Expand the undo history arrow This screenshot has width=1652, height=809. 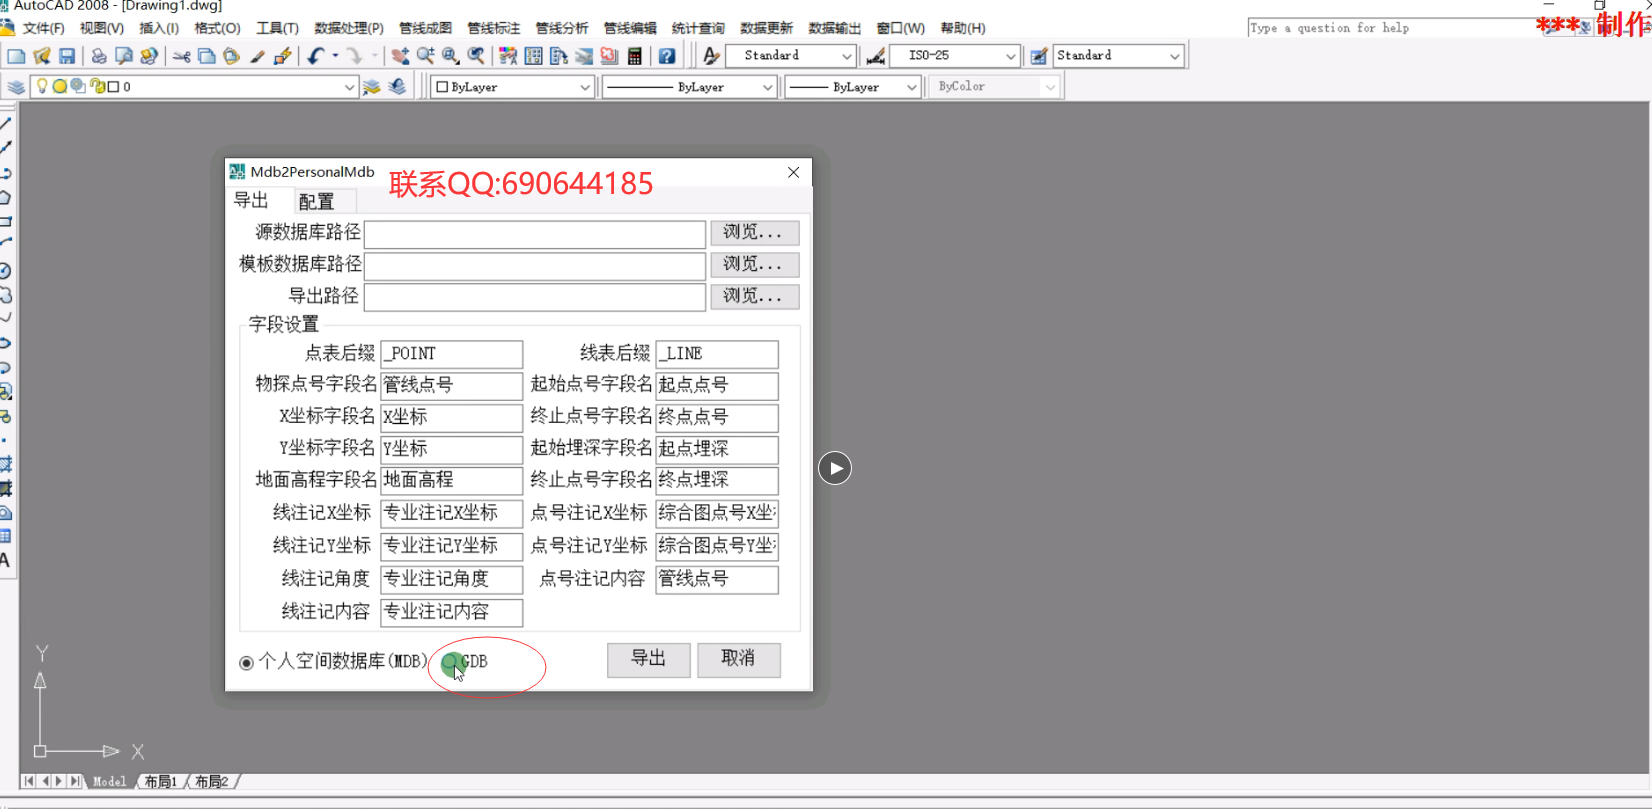tap(335, 56)
